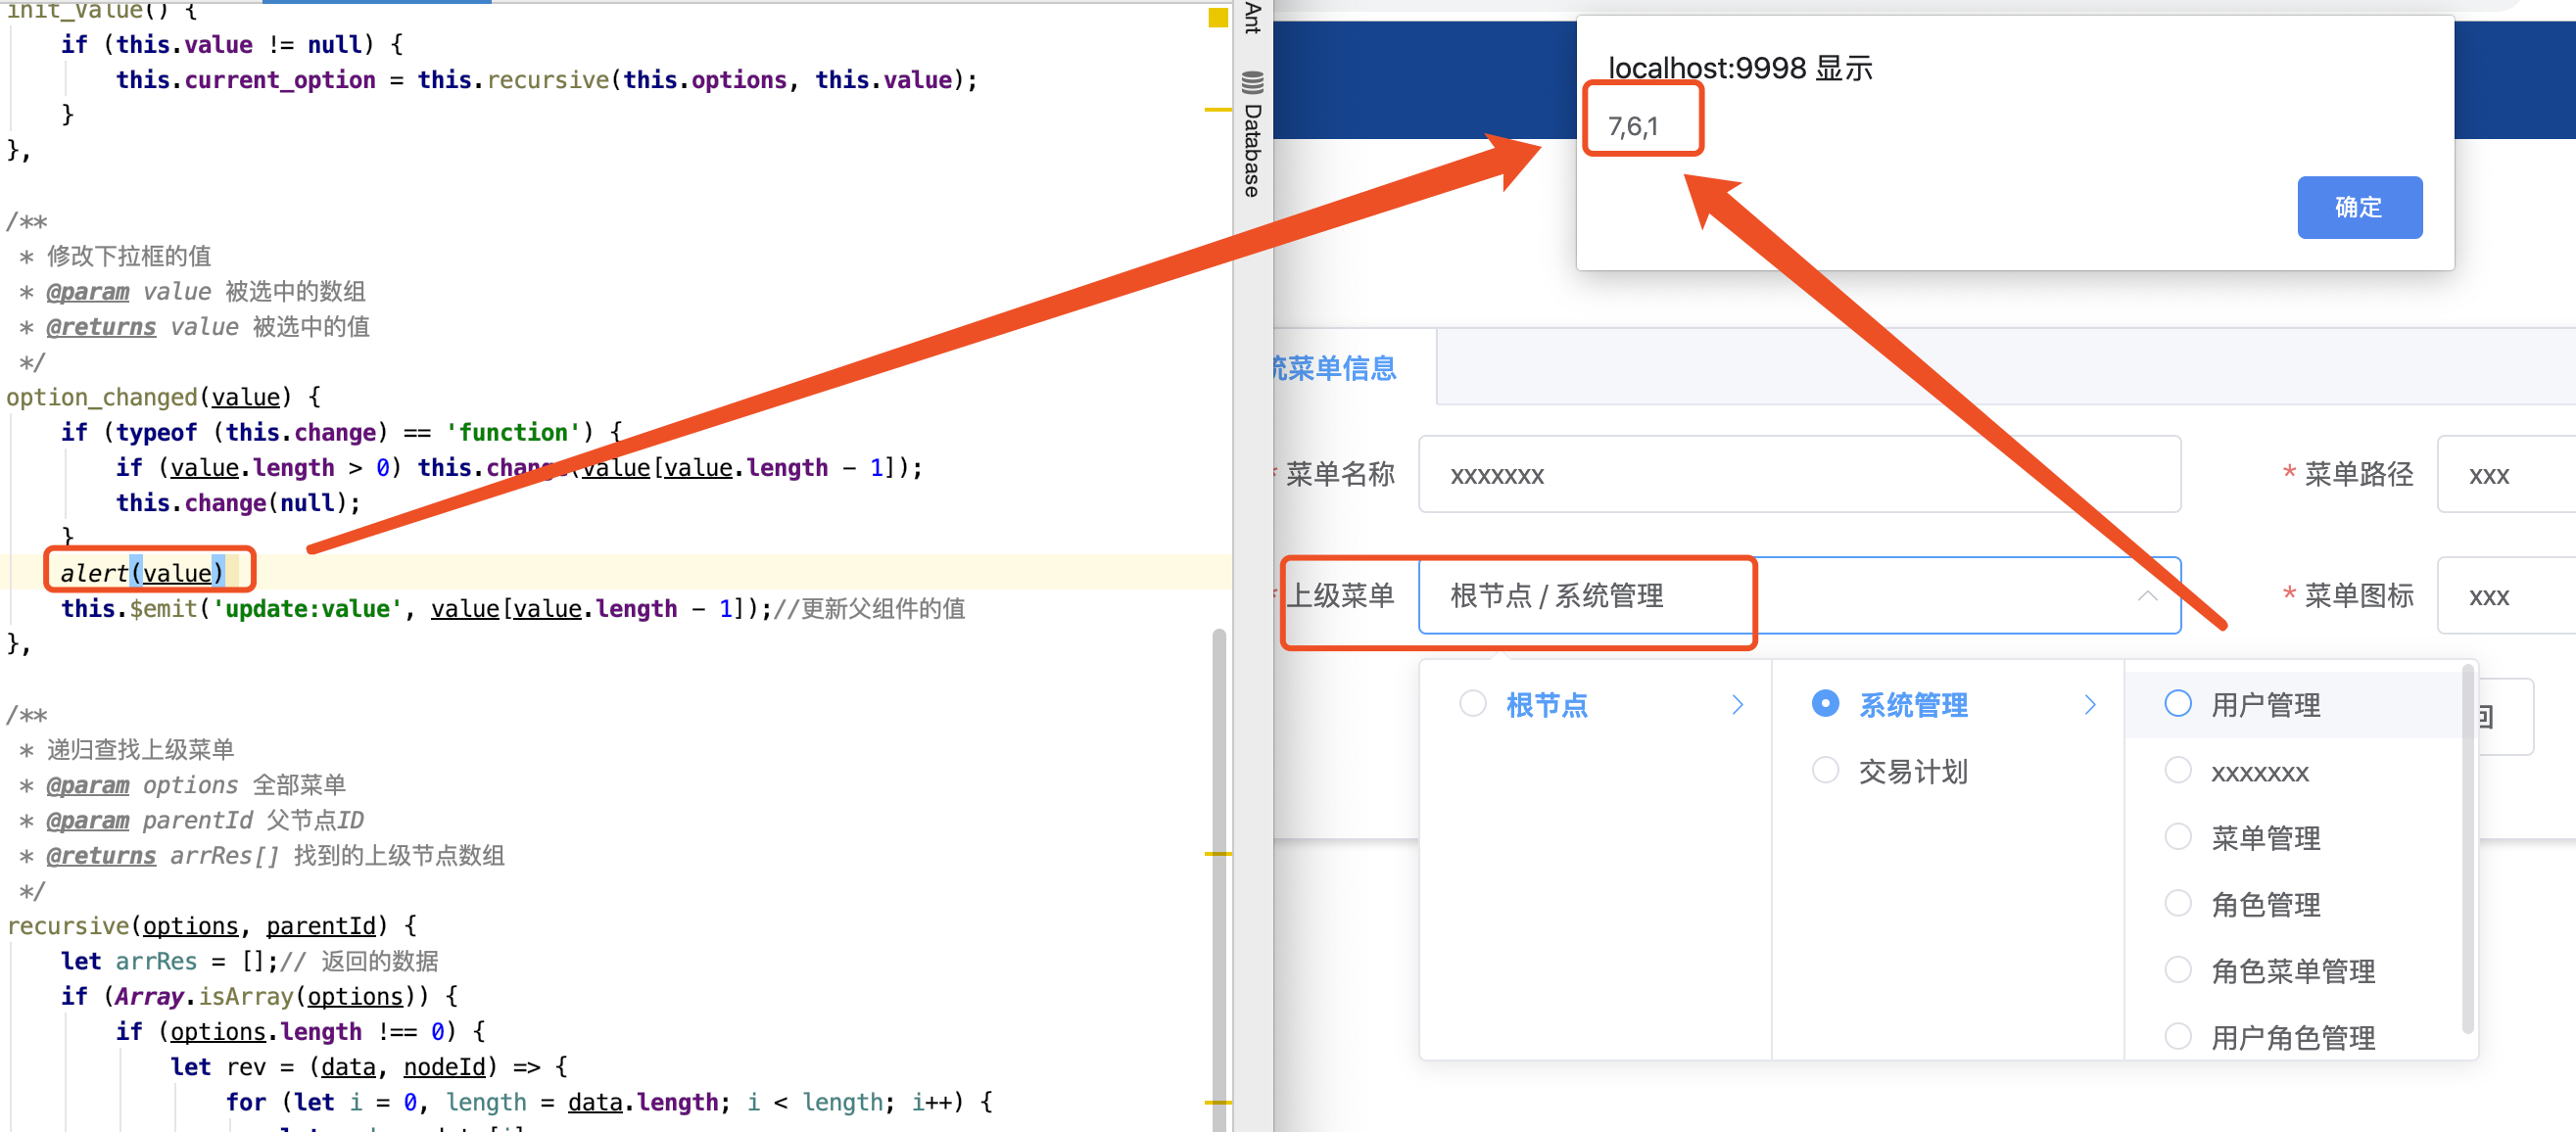
Task: Click the 菜单名称 input field
Action: 1798,475
